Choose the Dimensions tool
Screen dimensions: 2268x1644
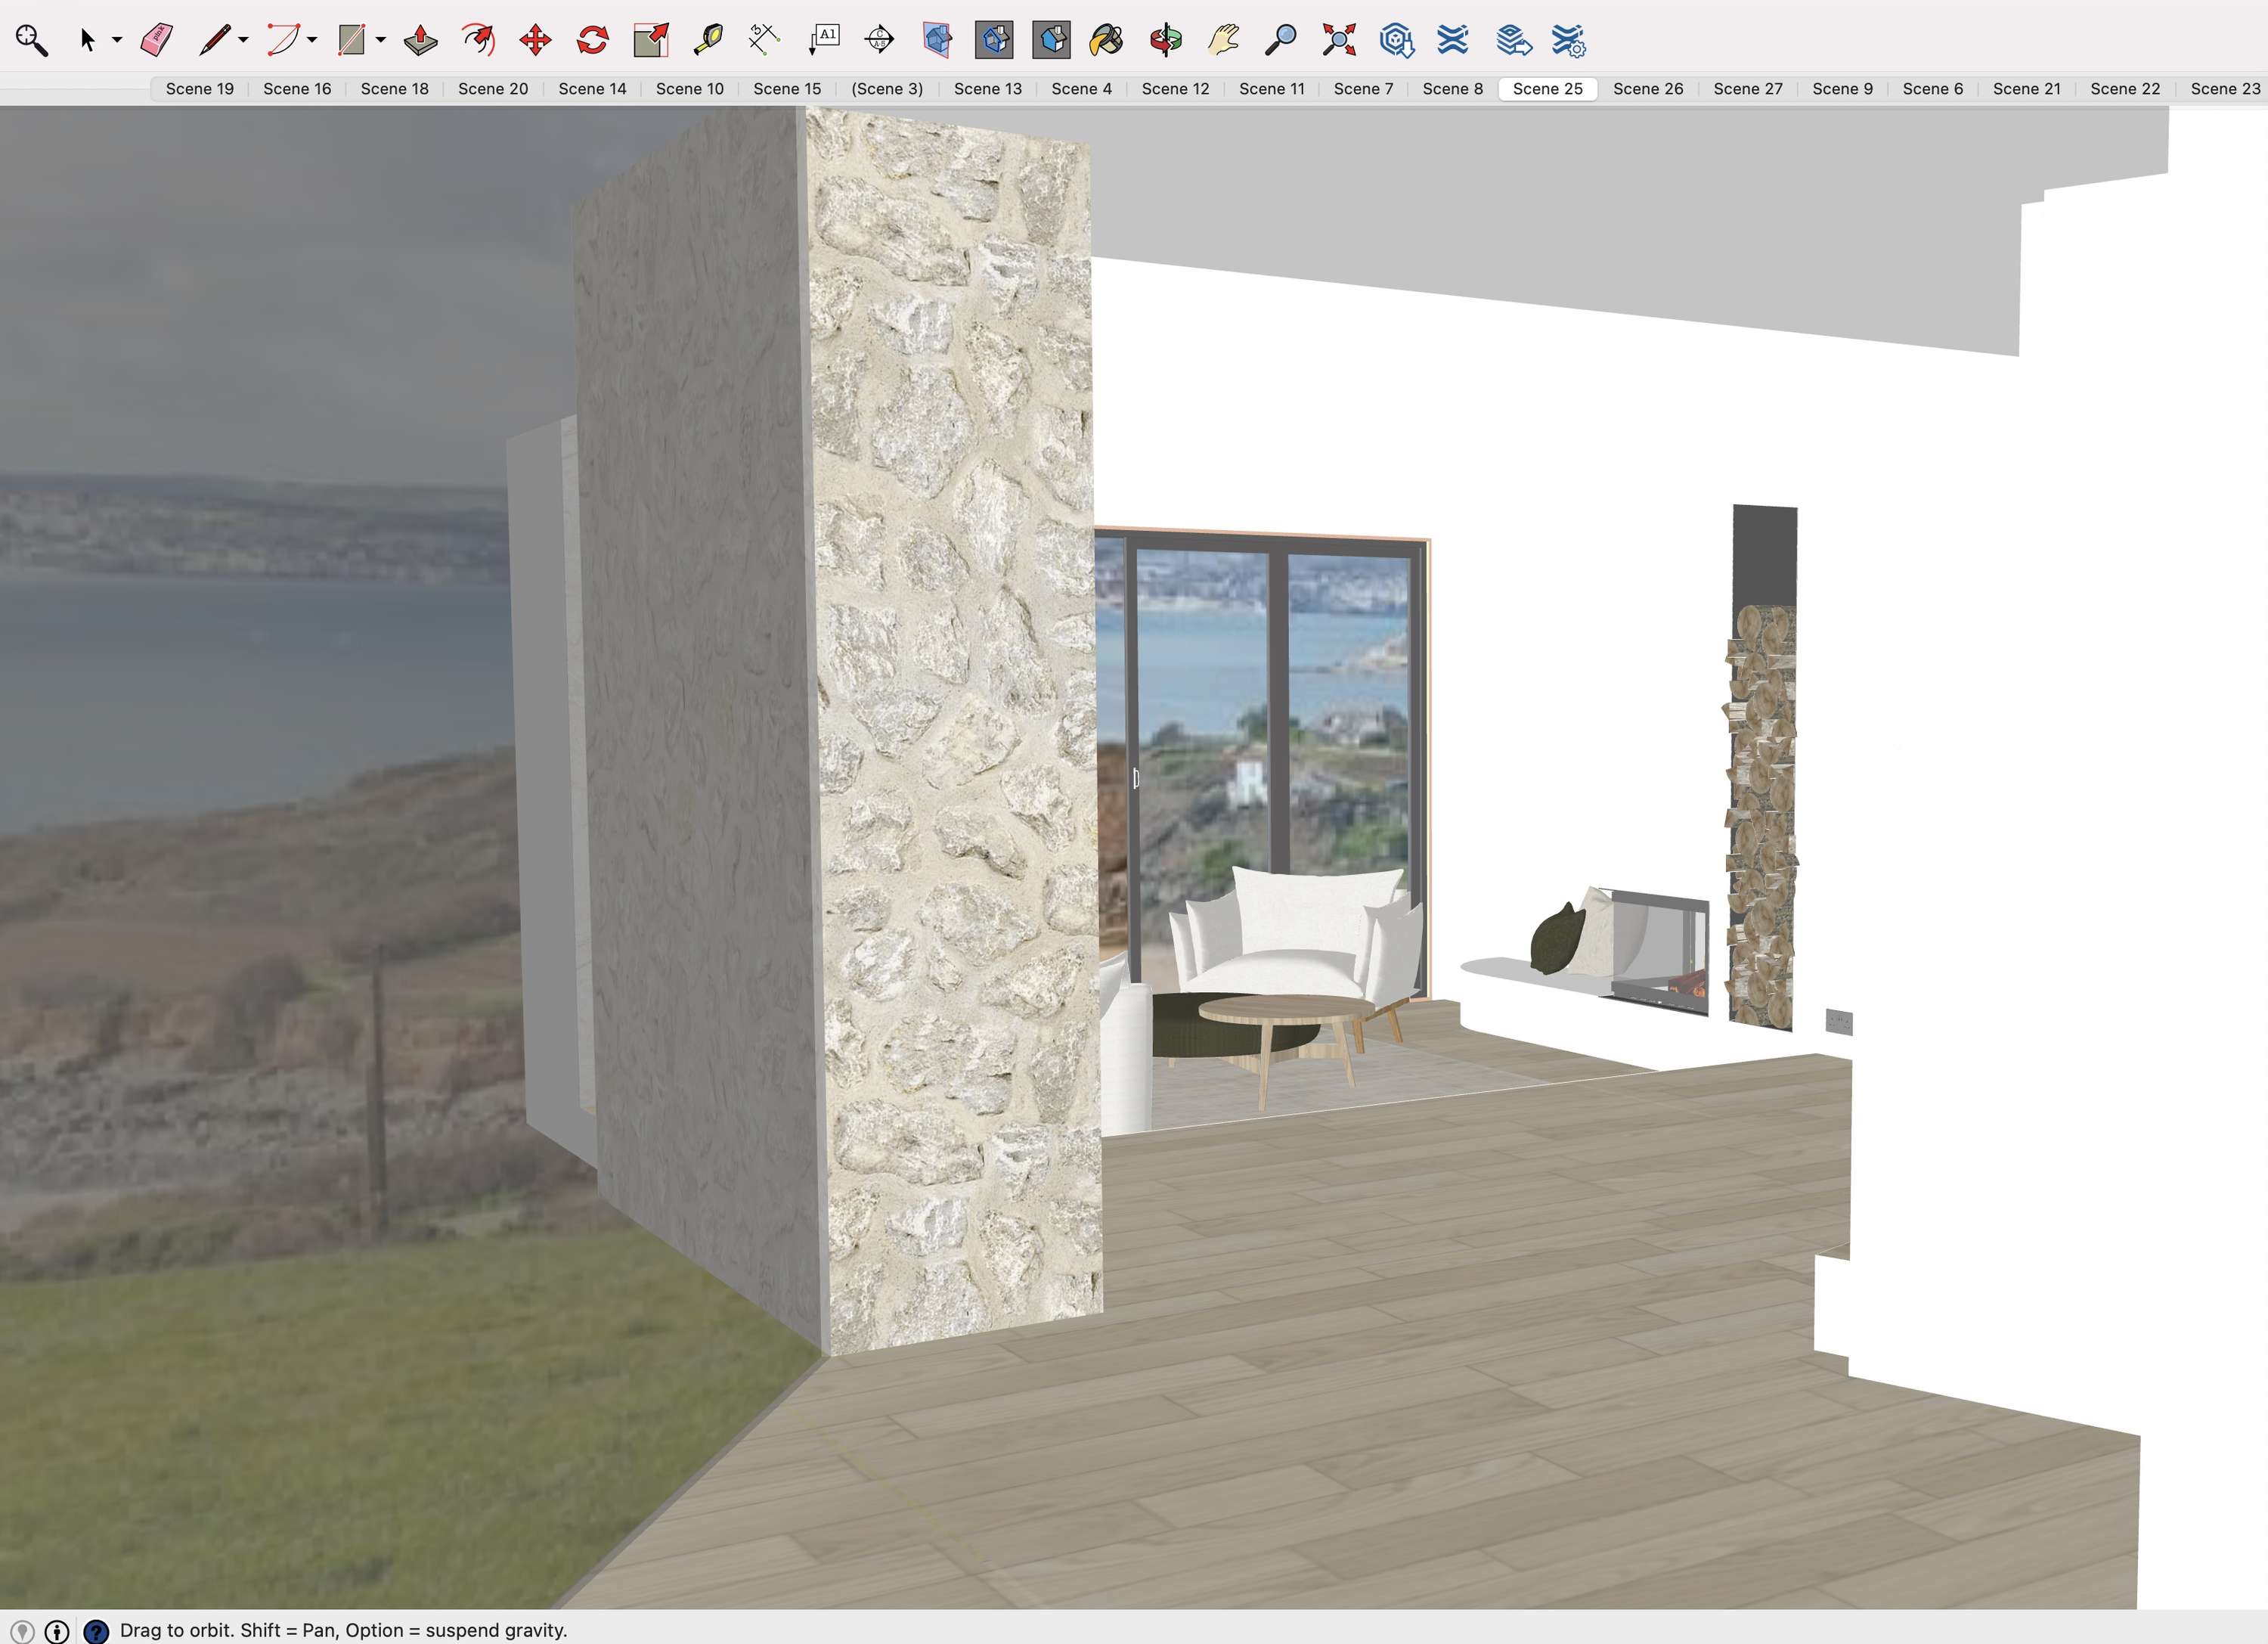(765, 40)
